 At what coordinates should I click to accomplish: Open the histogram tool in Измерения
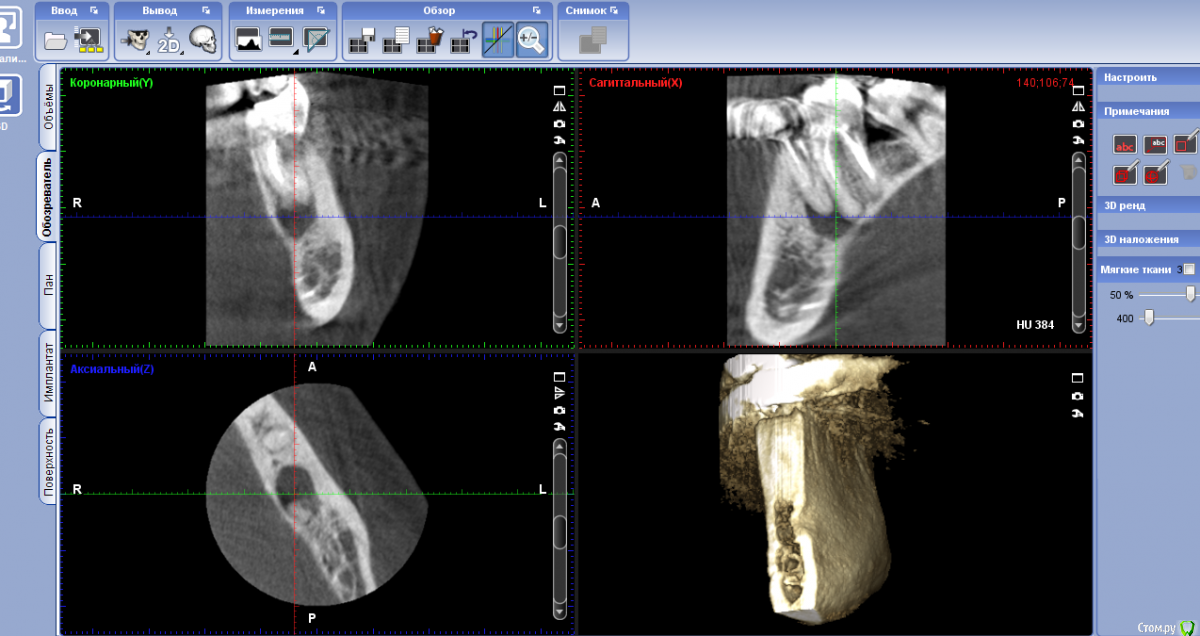(x=247, y=40)
